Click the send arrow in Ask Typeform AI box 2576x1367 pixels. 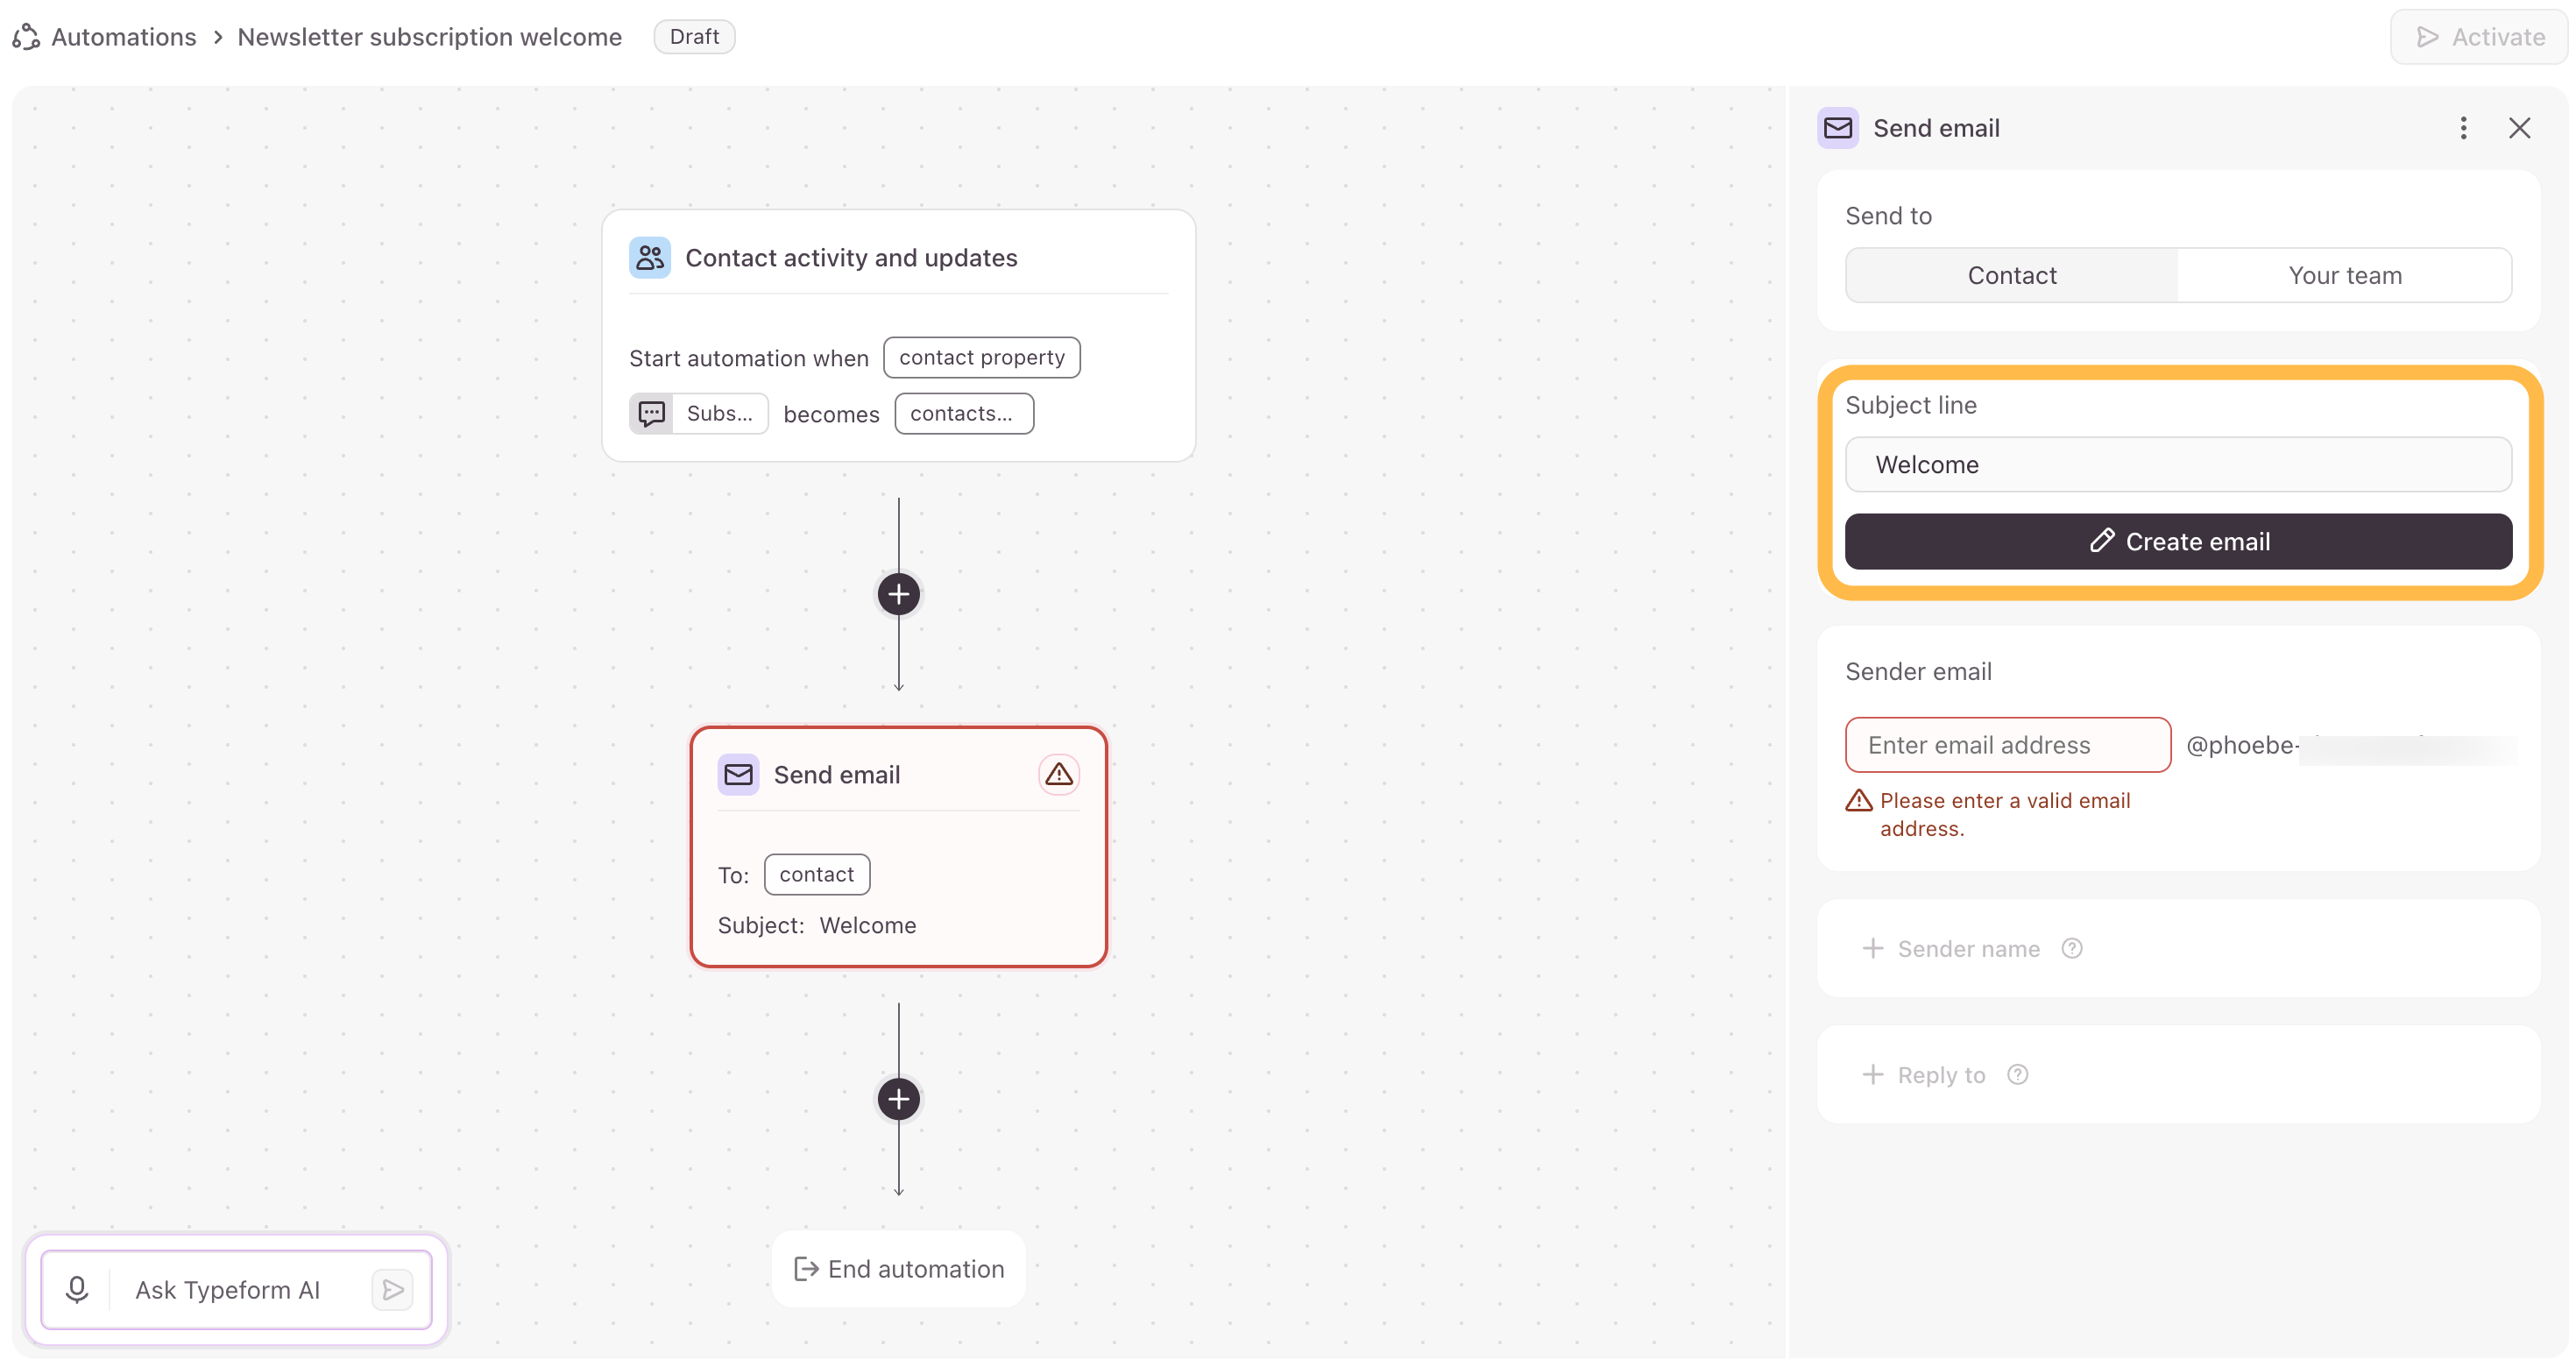393,1289
